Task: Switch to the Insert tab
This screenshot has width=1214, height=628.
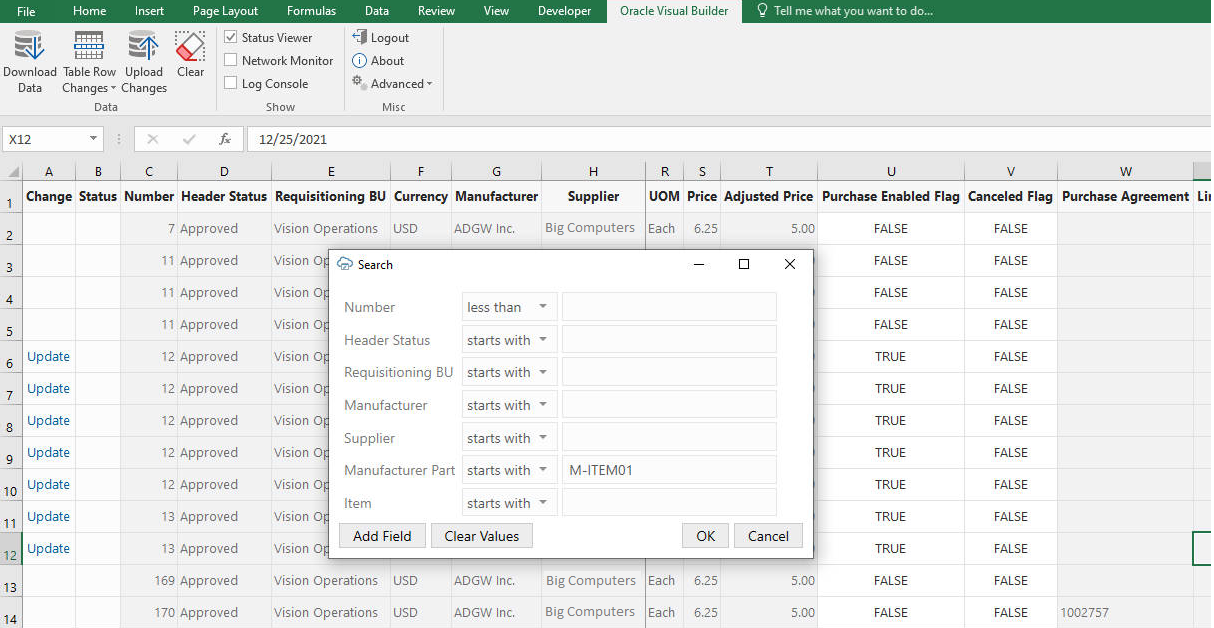Action: tap(150, 11)
